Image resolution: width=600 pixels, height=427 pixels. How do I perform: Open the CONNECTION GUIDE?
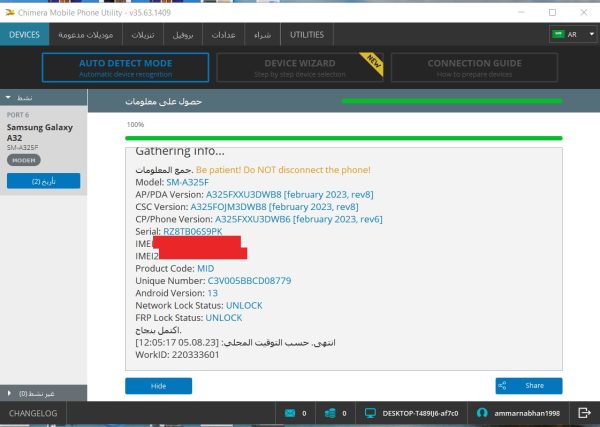tap(474, 68)
